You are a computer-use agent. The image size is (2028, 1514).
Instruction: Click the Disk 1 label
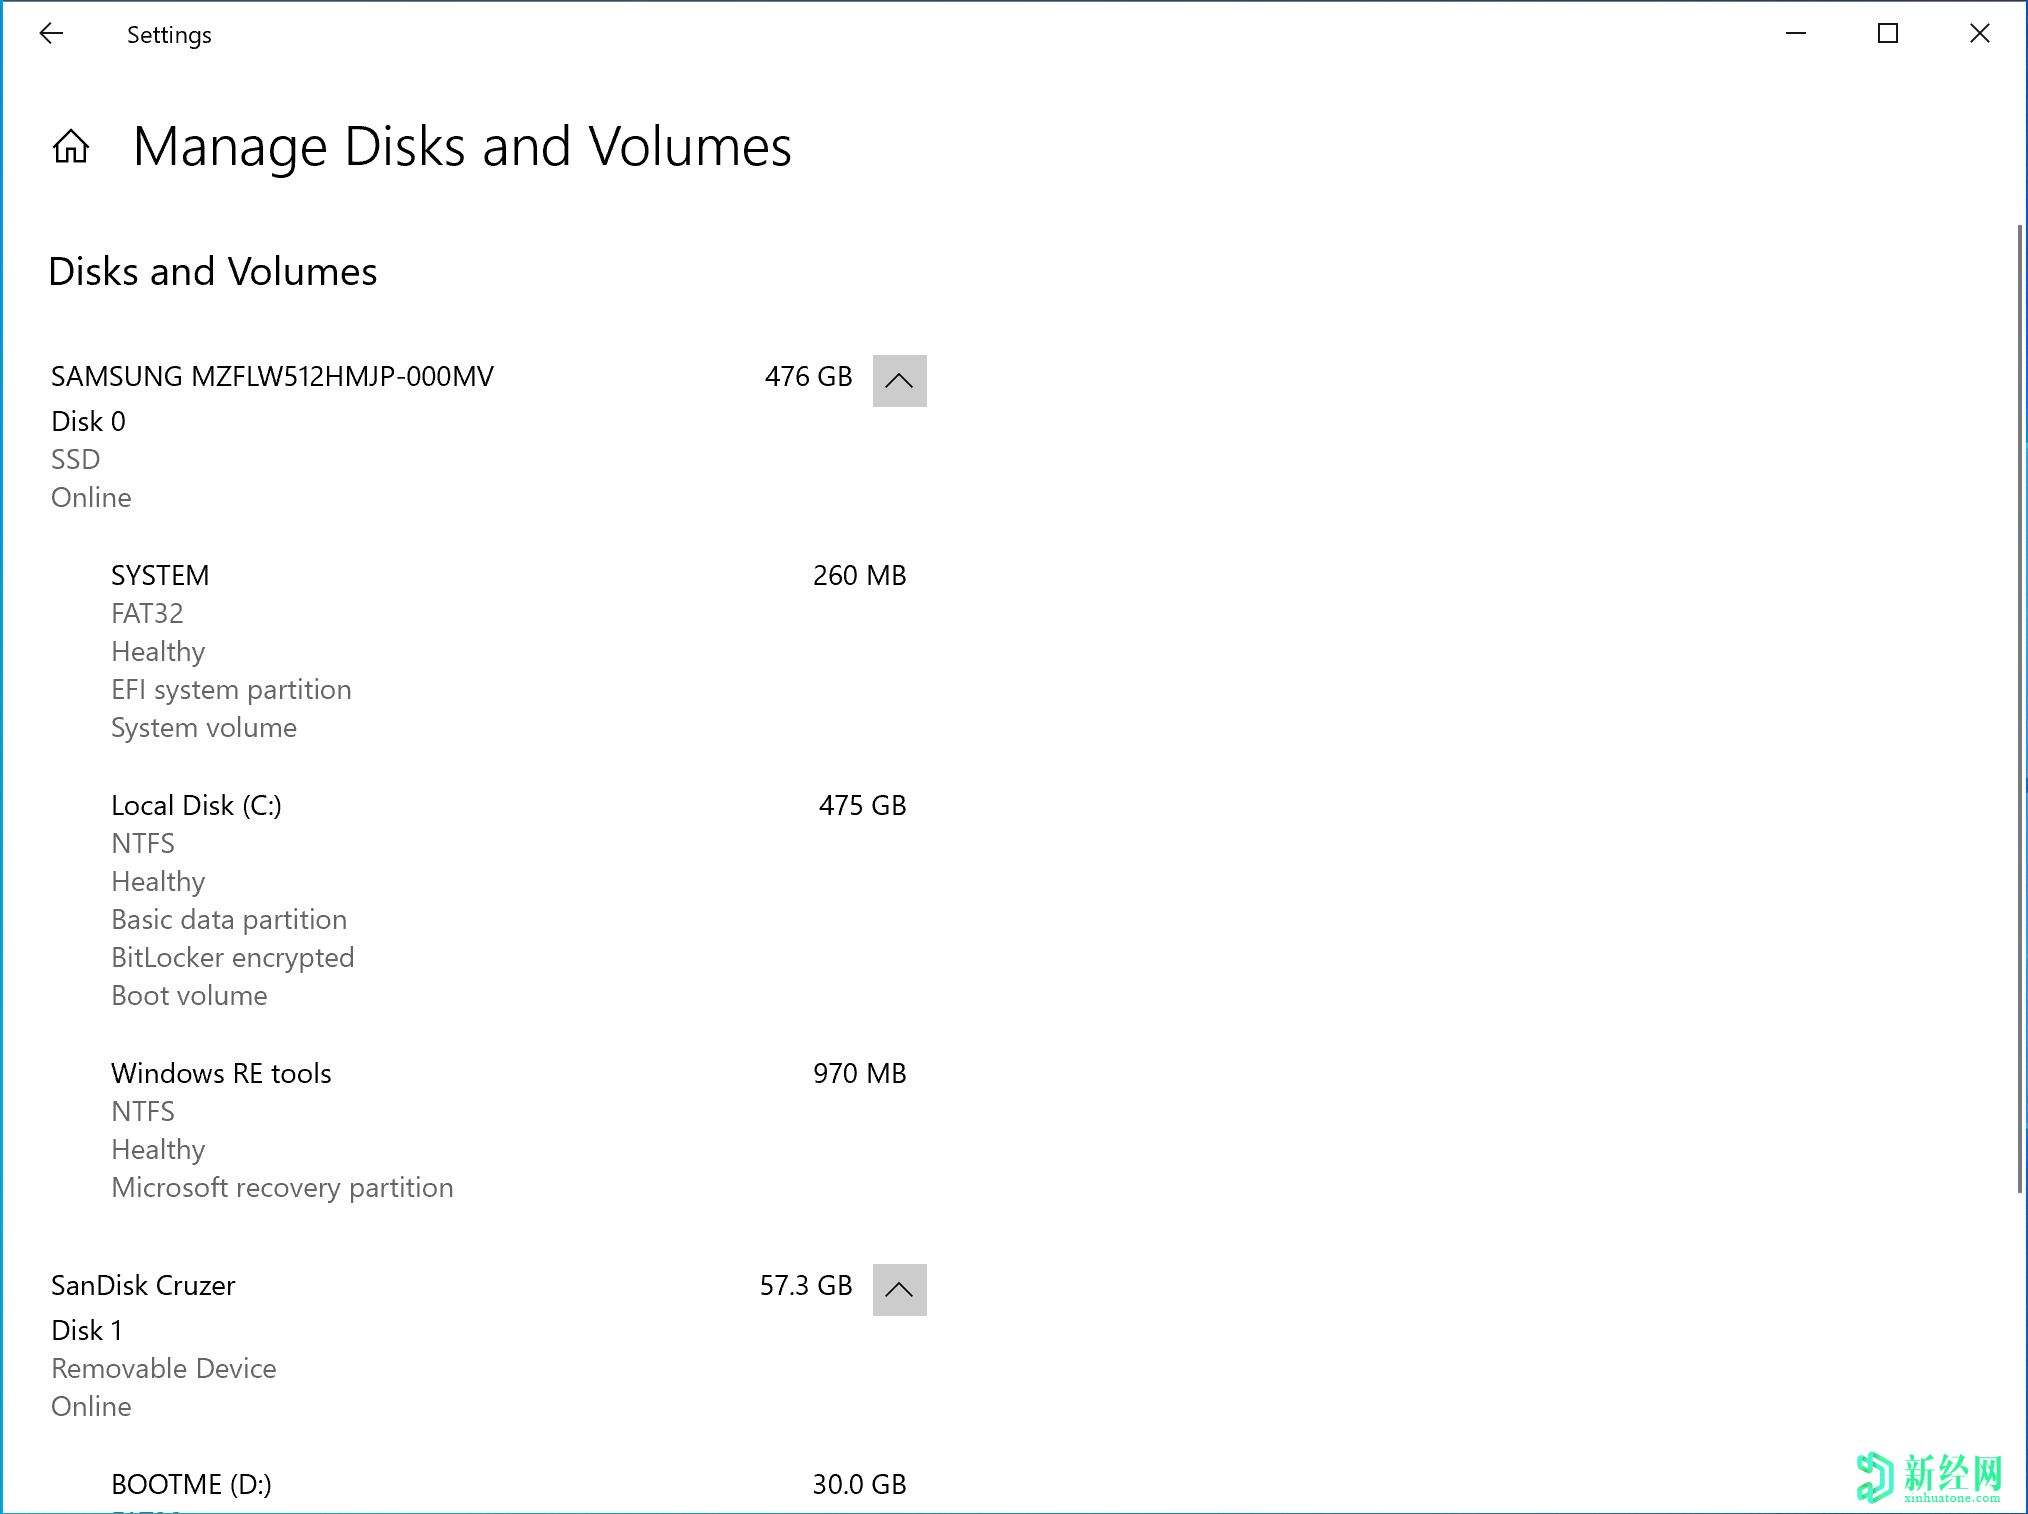click(x=87, y=1331)
